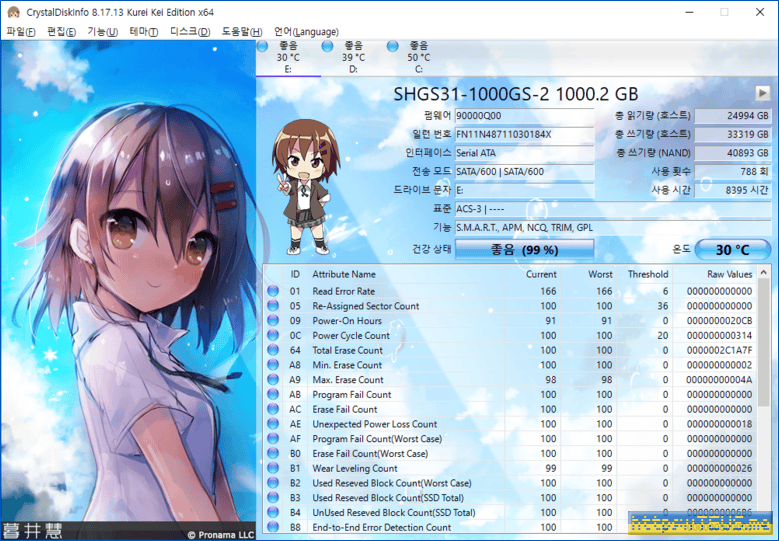The image size is (779, 541).
Task: Click raw value 0000002C1A7F of Total Erase Count
Action: coord(719,350)
